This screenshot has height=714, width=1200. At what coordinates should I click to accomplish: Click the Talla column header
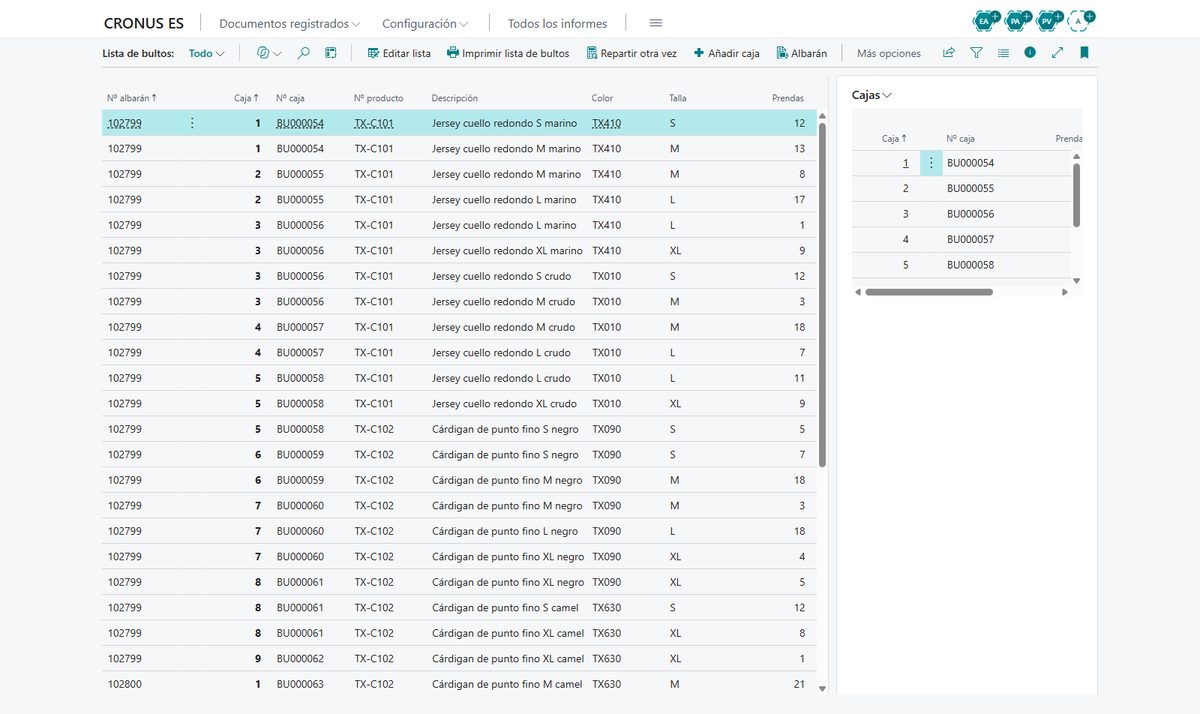(x=678, y=98)
